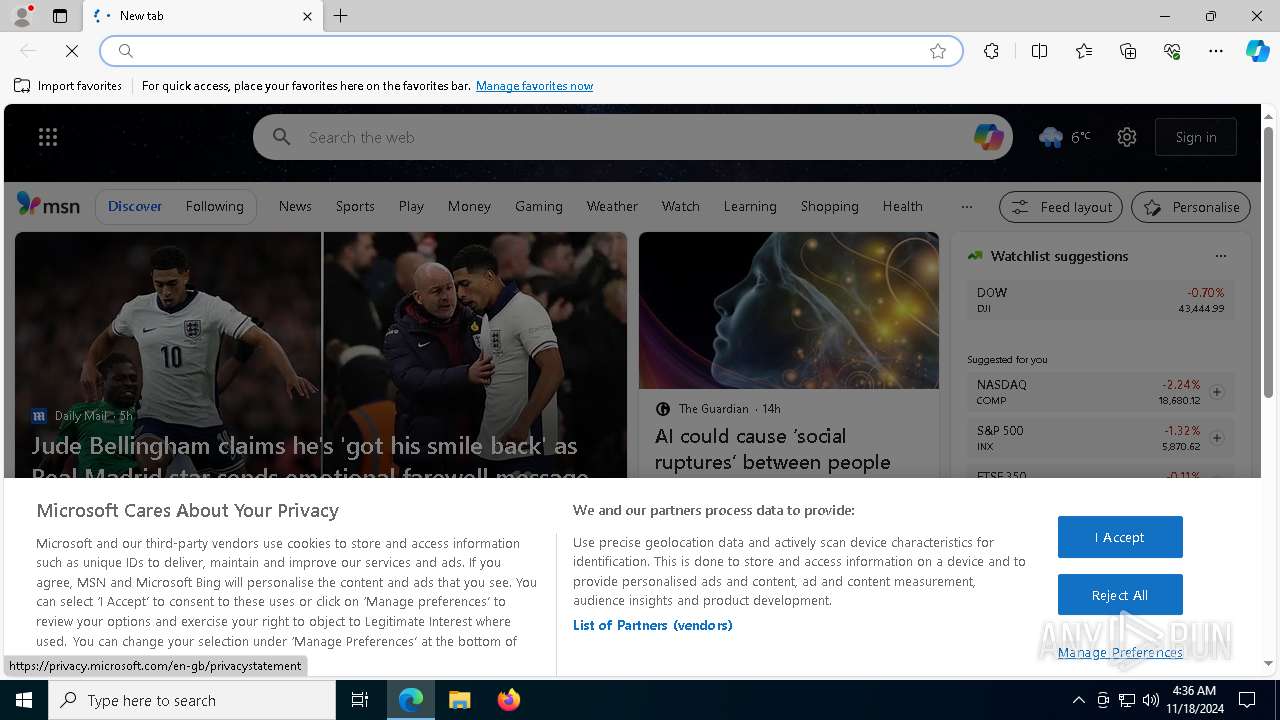Open Edge Settings and more menu

point(1216,51)
